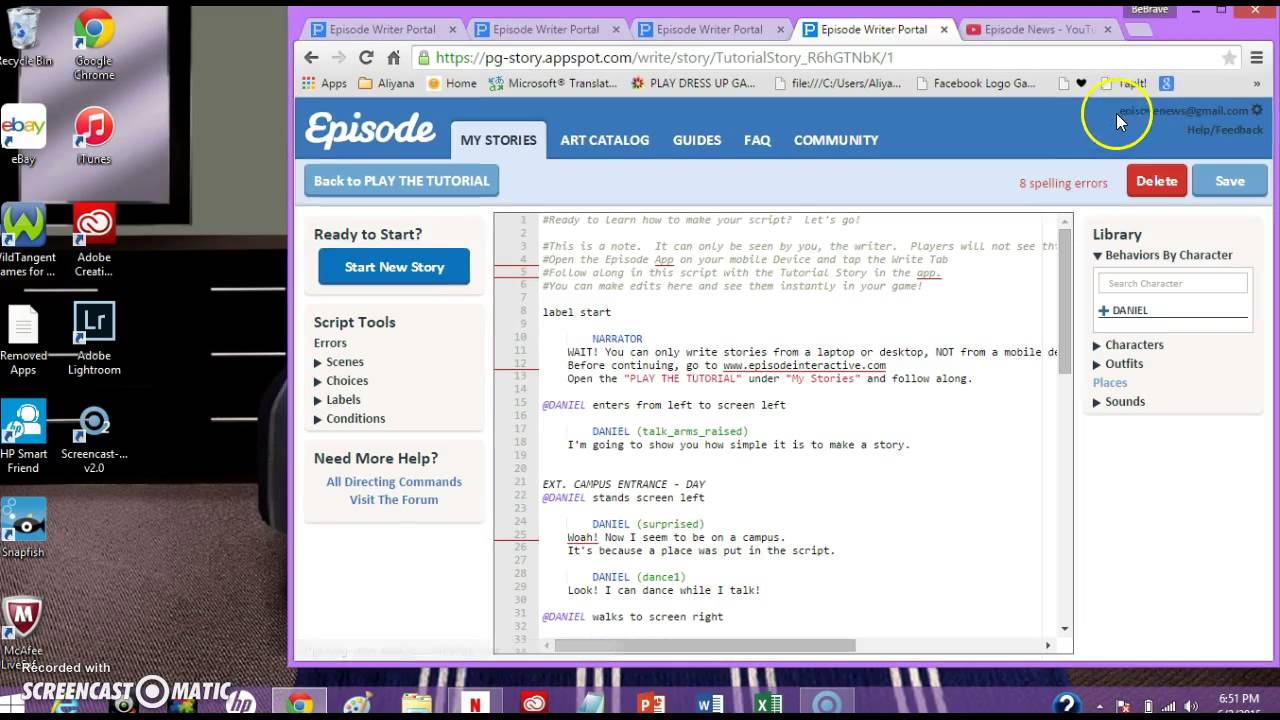
Task: Open Excel from the taskbar
Action: click(769, 703)
